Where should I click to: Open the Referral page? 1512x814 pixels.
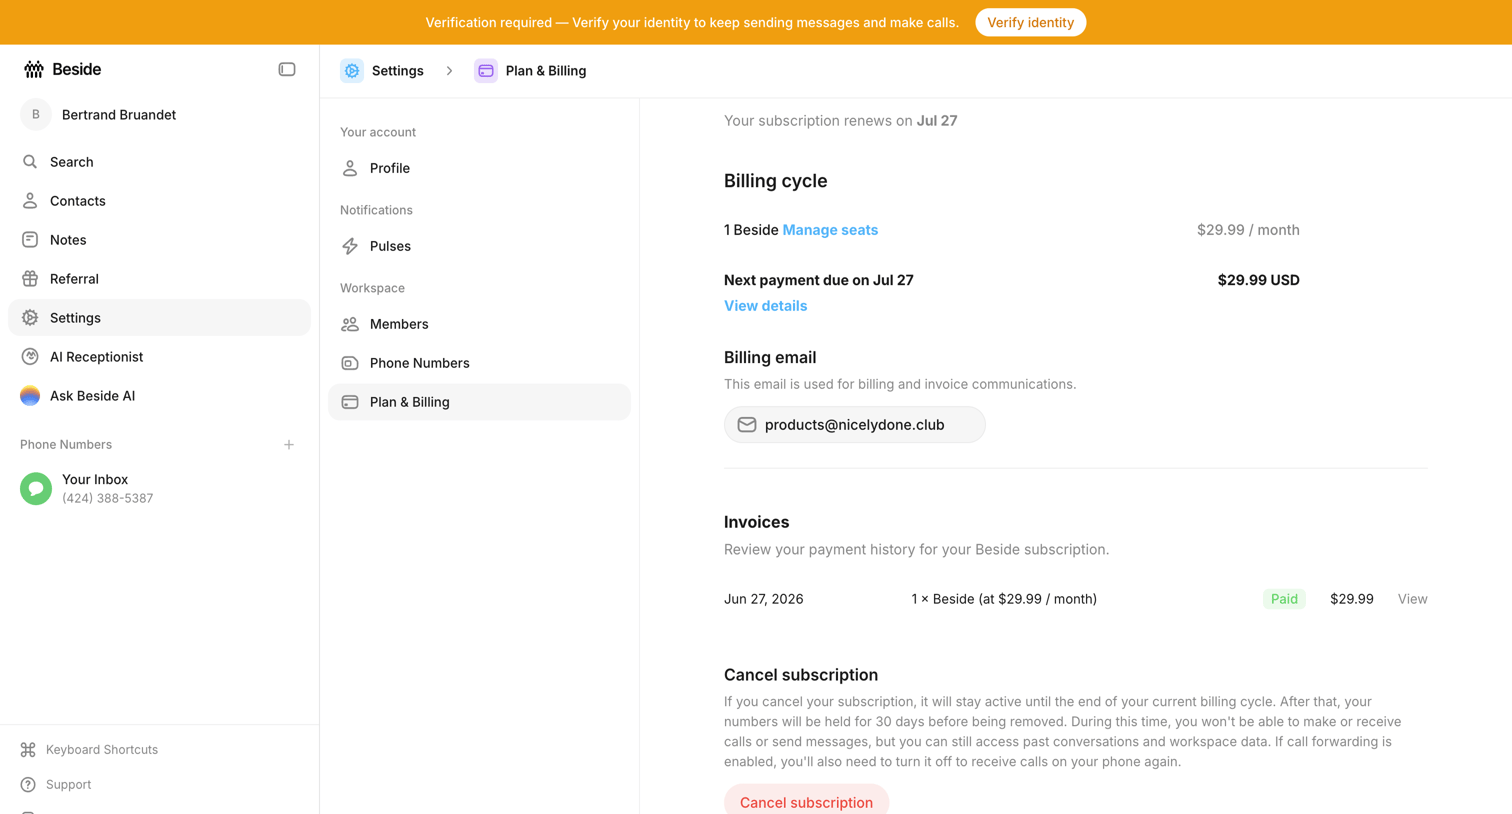[x=159, y=279]
